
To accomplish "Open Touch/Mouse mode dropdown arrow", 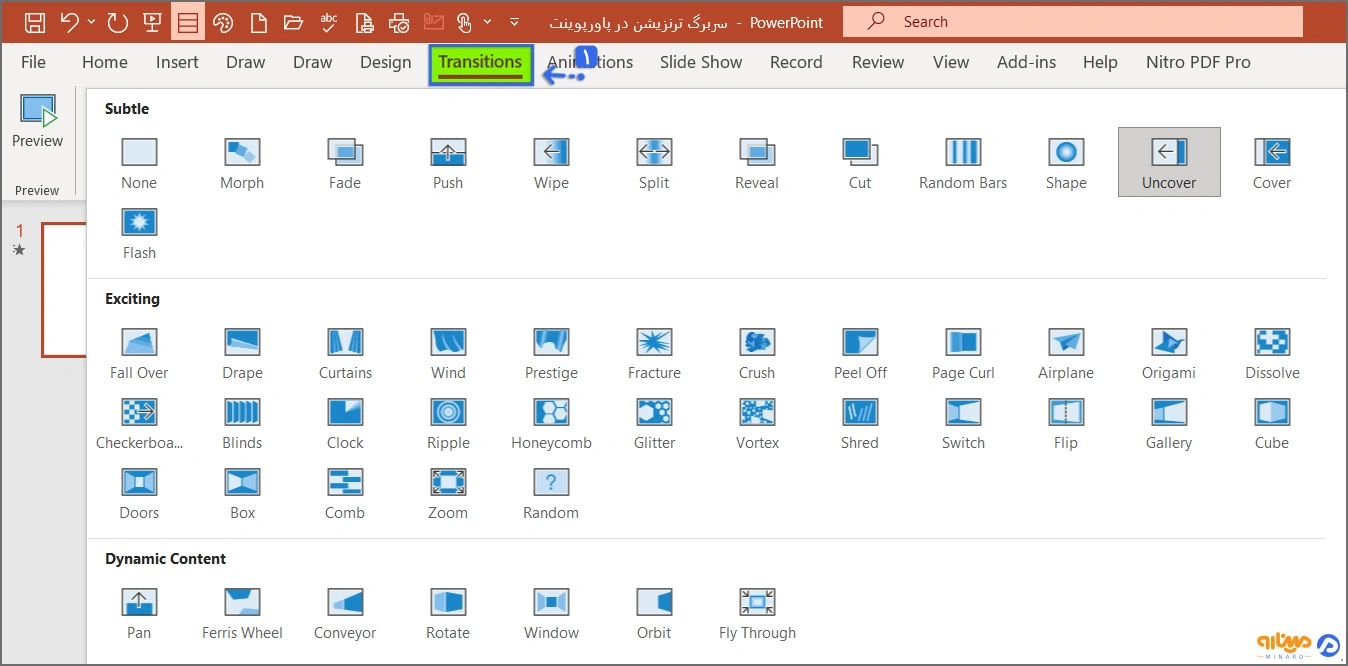I will point(487,21).
